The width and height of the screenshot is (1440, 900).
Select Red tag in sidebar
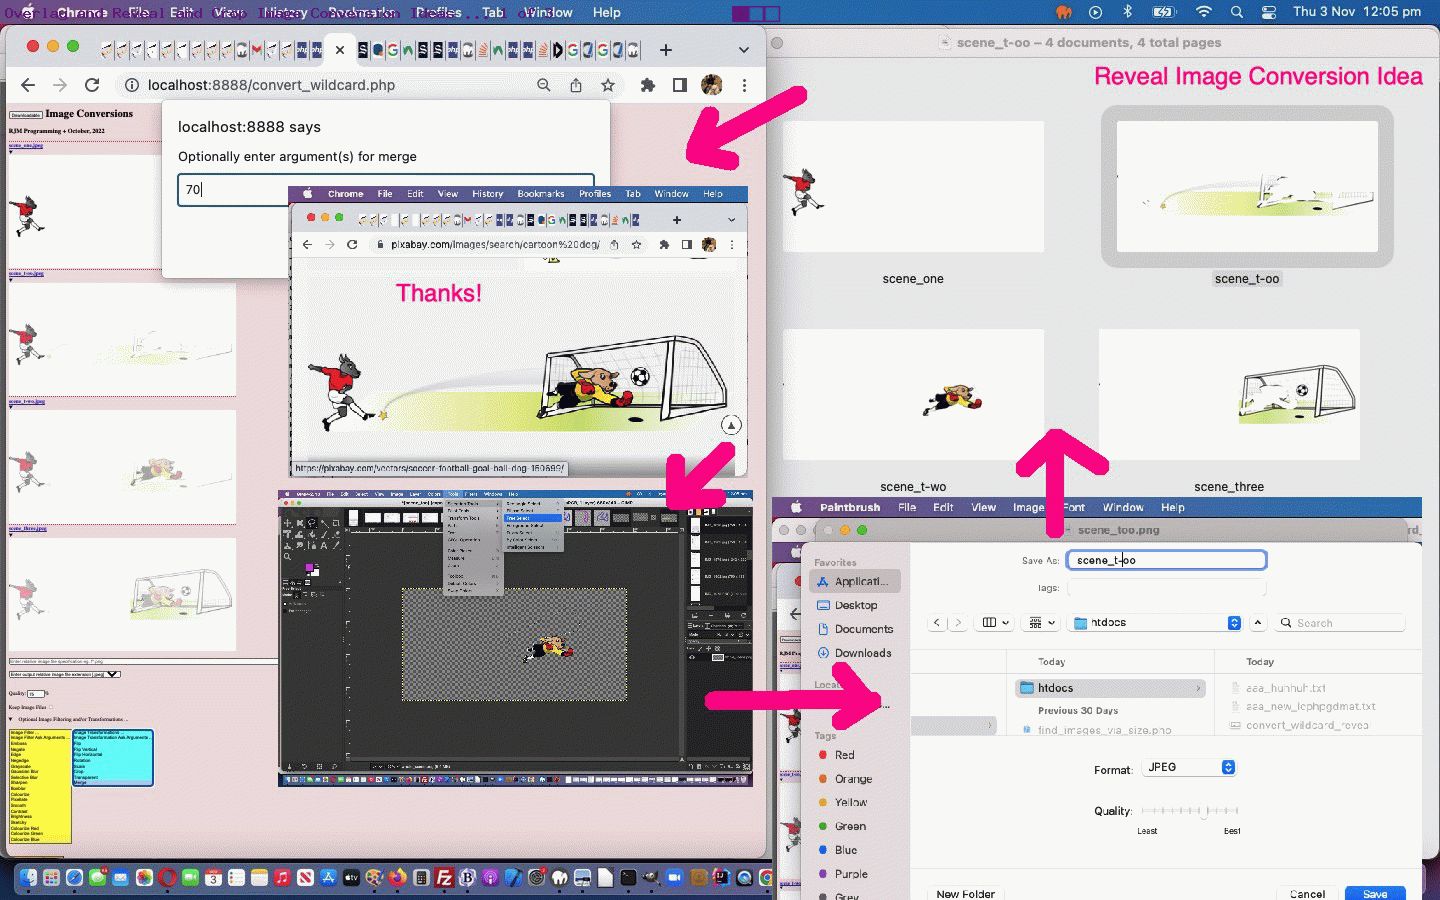(837, 755)
